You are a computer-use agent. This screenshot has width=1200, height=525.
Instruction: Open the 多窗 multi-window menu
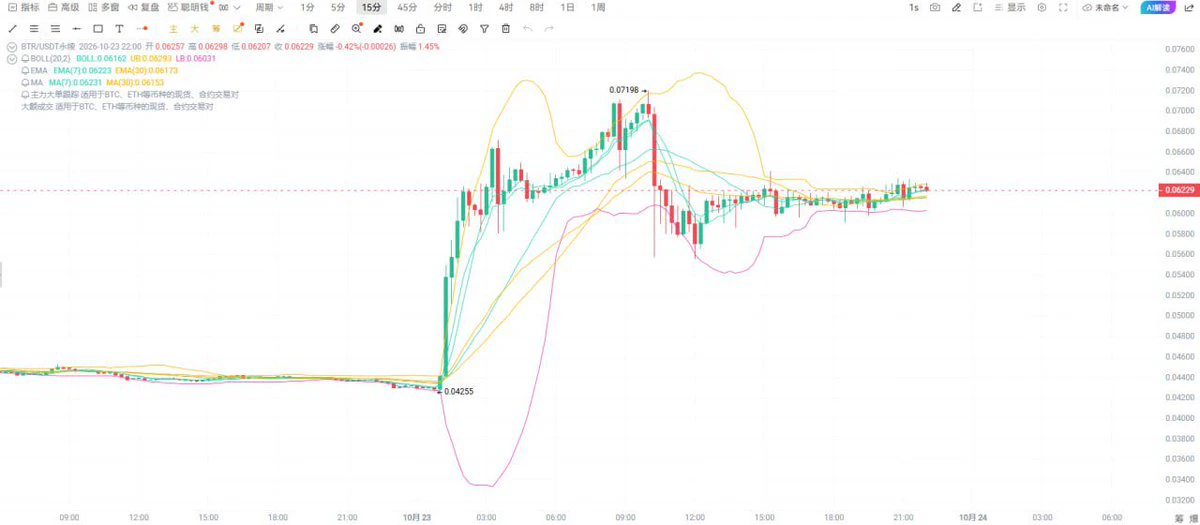(x=104, y=8)
